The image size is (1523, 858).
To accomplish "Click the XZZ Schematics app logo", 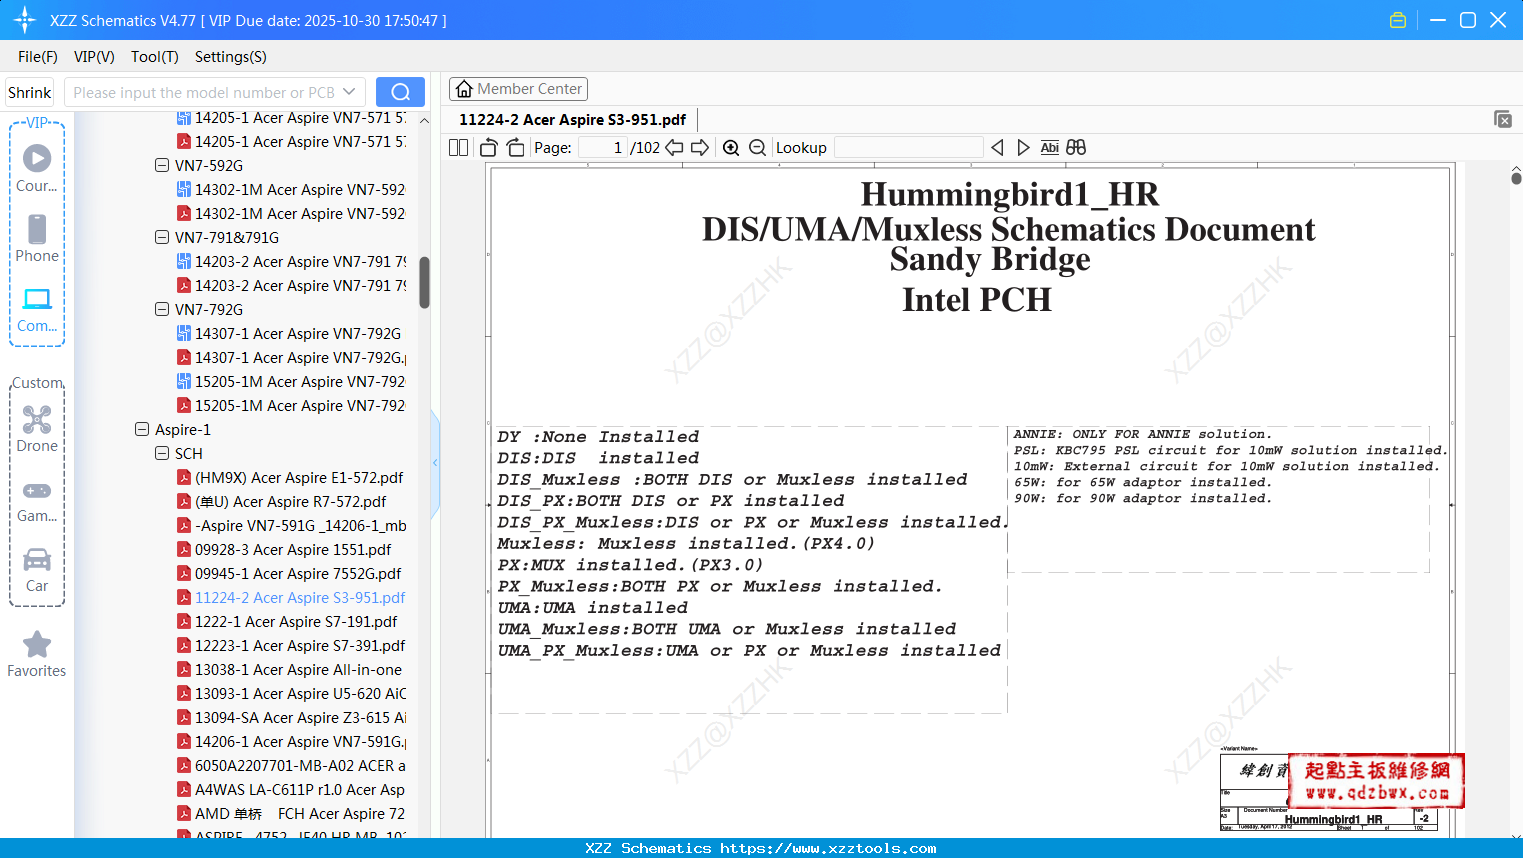I will pos(25,20).
